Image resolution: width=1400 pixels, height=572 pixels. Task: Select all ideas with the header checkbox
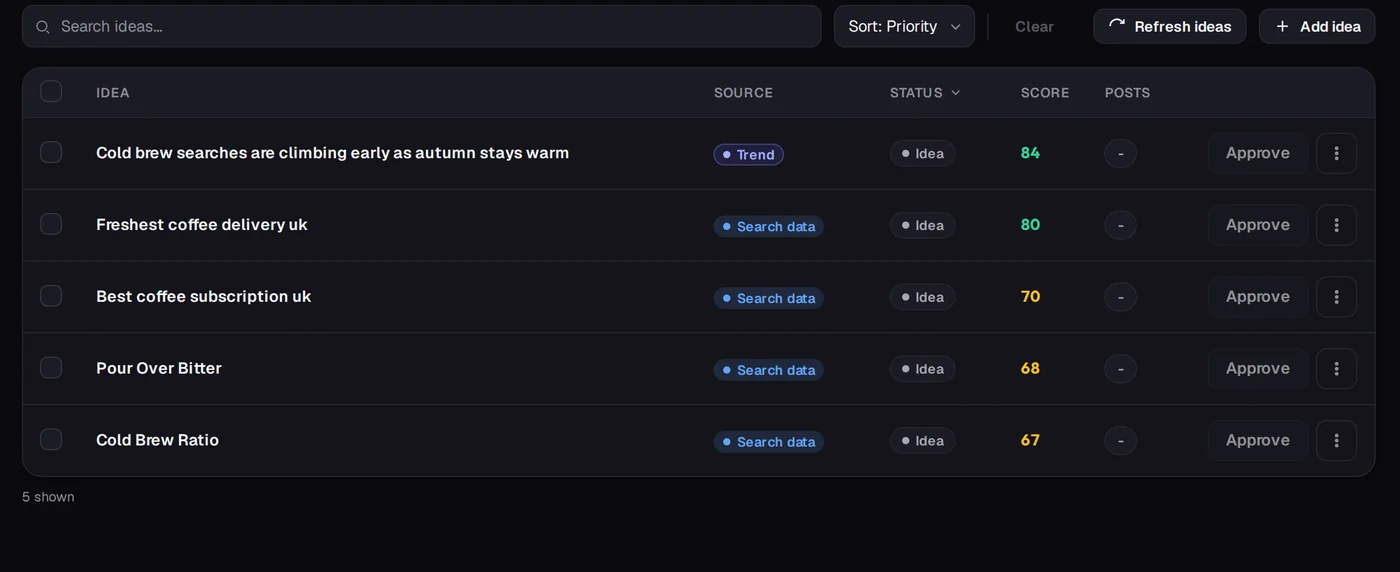[x=51, y=92]
